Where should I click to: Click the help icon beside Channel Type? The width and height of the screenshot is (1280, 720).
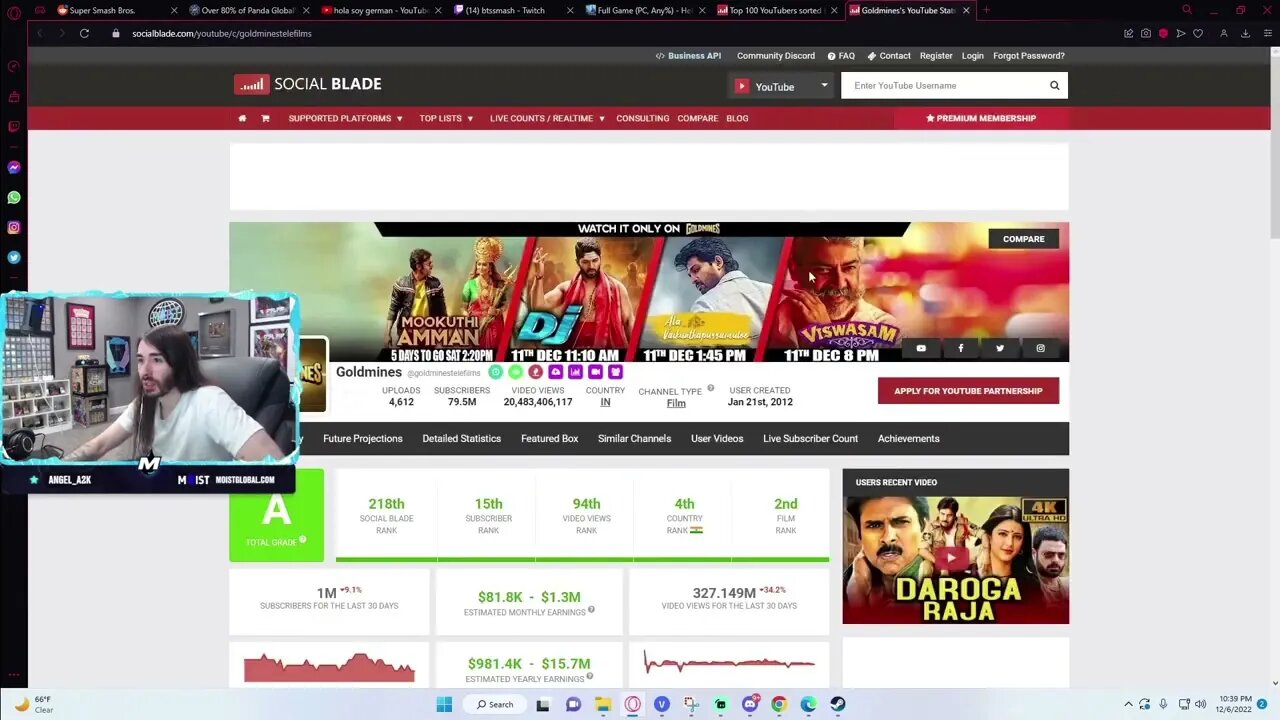click(711, 388)
